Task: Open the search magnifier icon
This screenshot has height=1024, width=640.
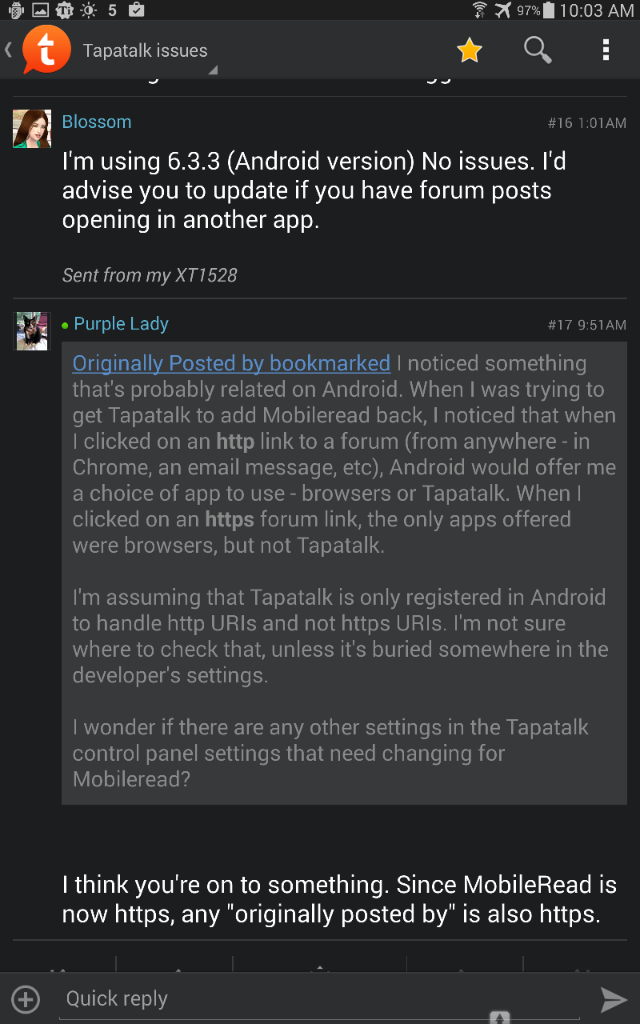Action: pos(537,50)
